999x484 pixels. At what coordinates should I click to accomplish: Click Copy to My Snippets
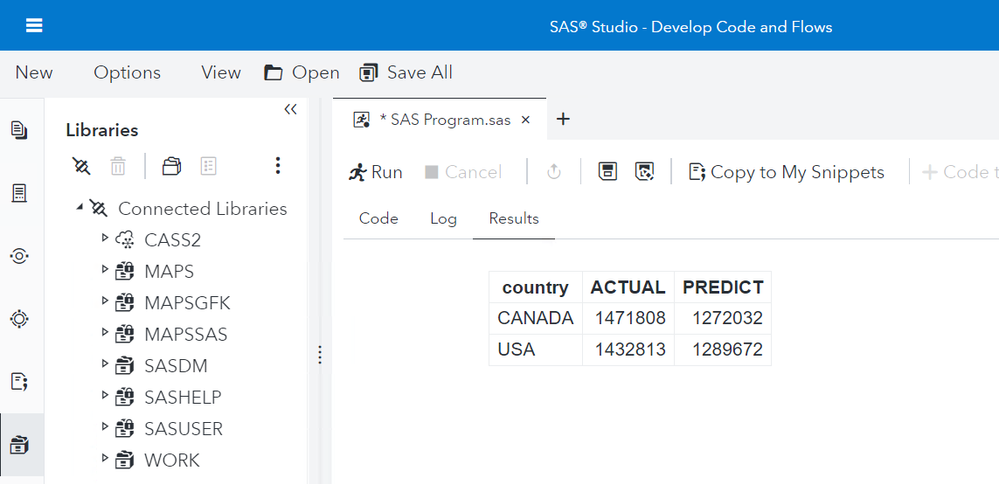(787, 172)
